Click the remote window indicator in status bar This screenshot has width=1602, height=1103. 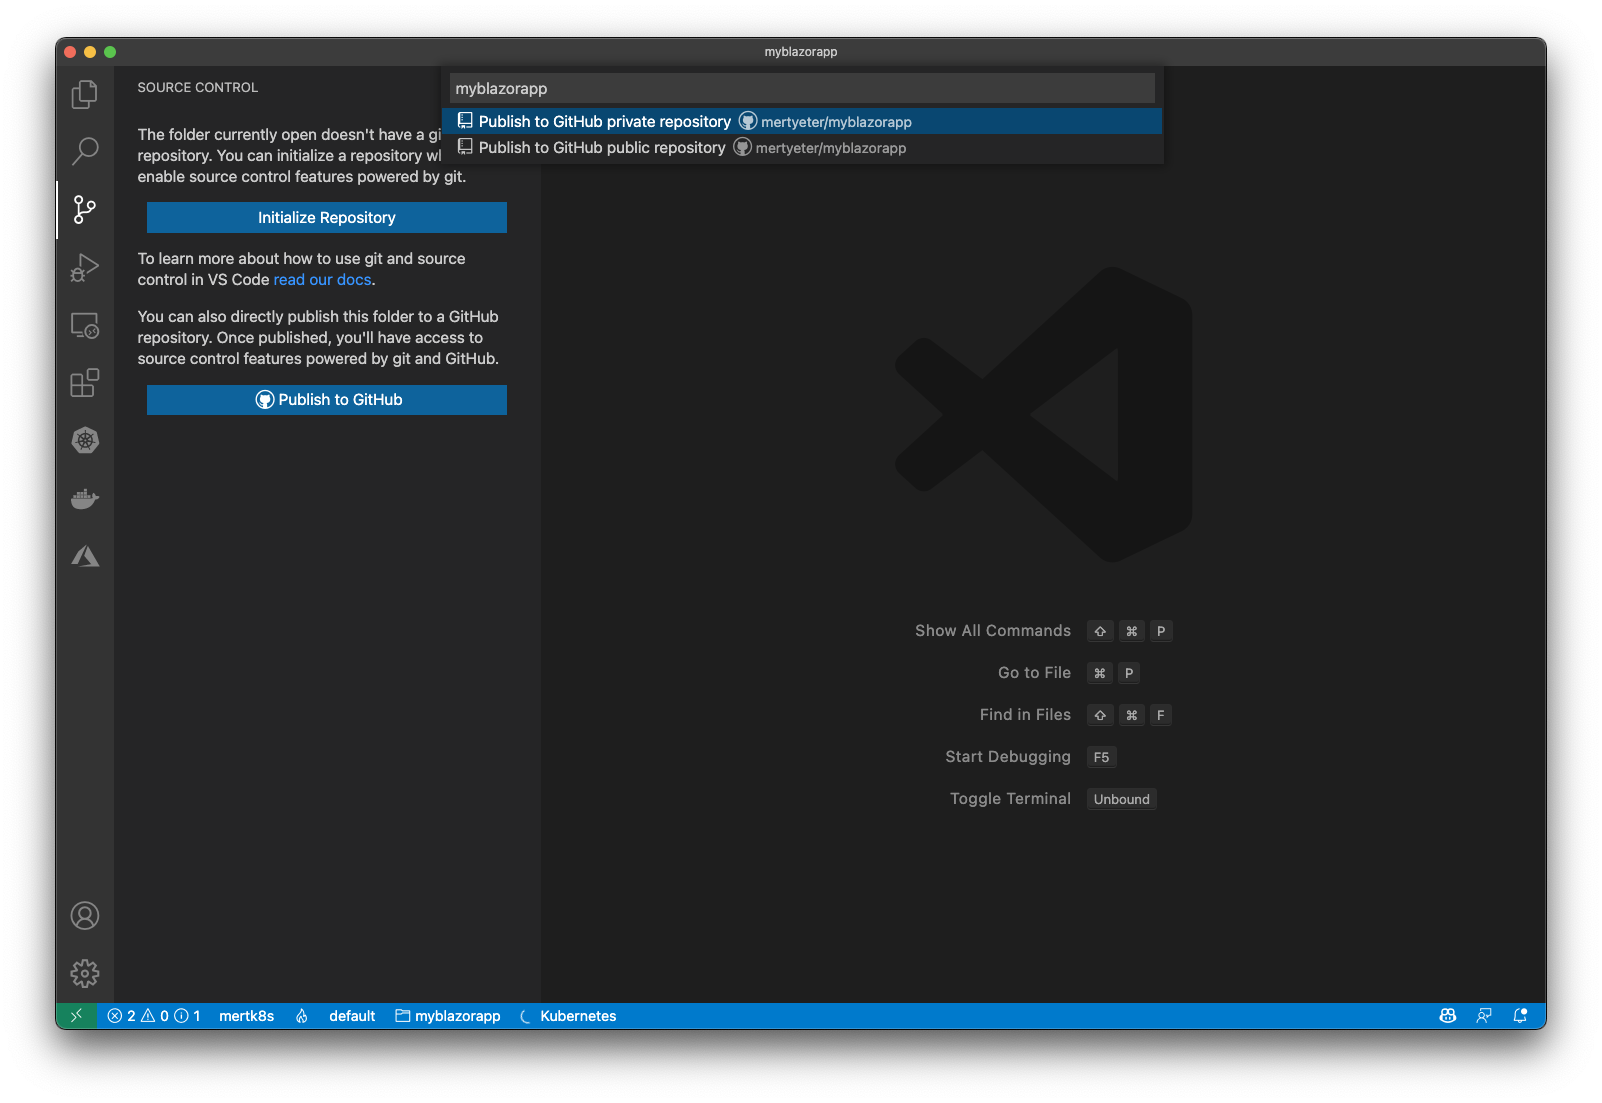76,1016
